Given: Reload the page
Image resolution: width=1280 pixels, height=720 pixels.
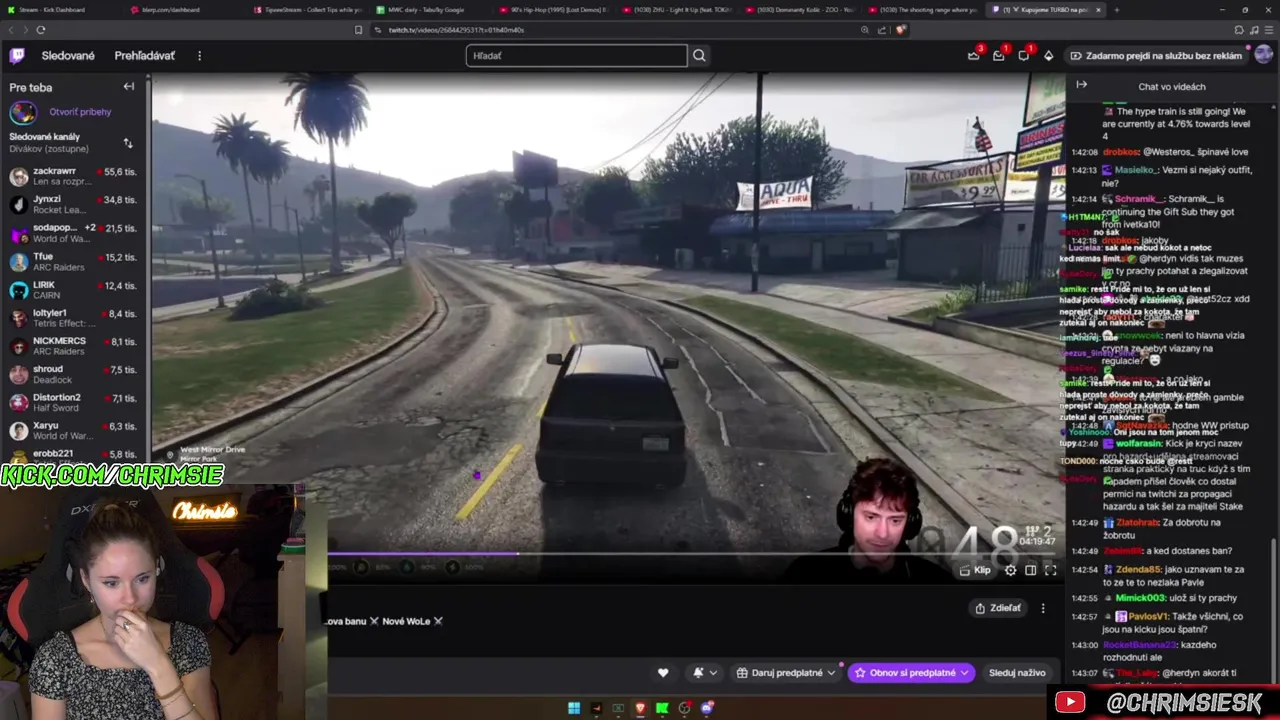Looking at the screenshot, I should [x=40, y=30].
